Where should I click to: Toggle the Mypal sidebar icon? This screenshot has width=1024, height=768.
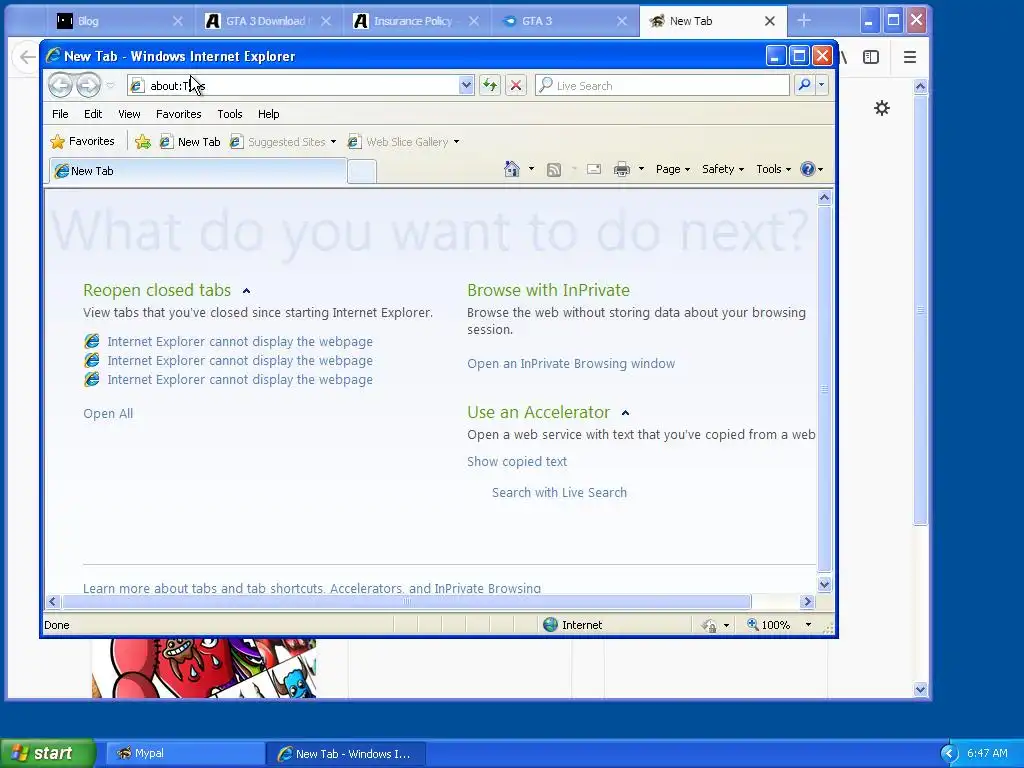coord(871,57)
